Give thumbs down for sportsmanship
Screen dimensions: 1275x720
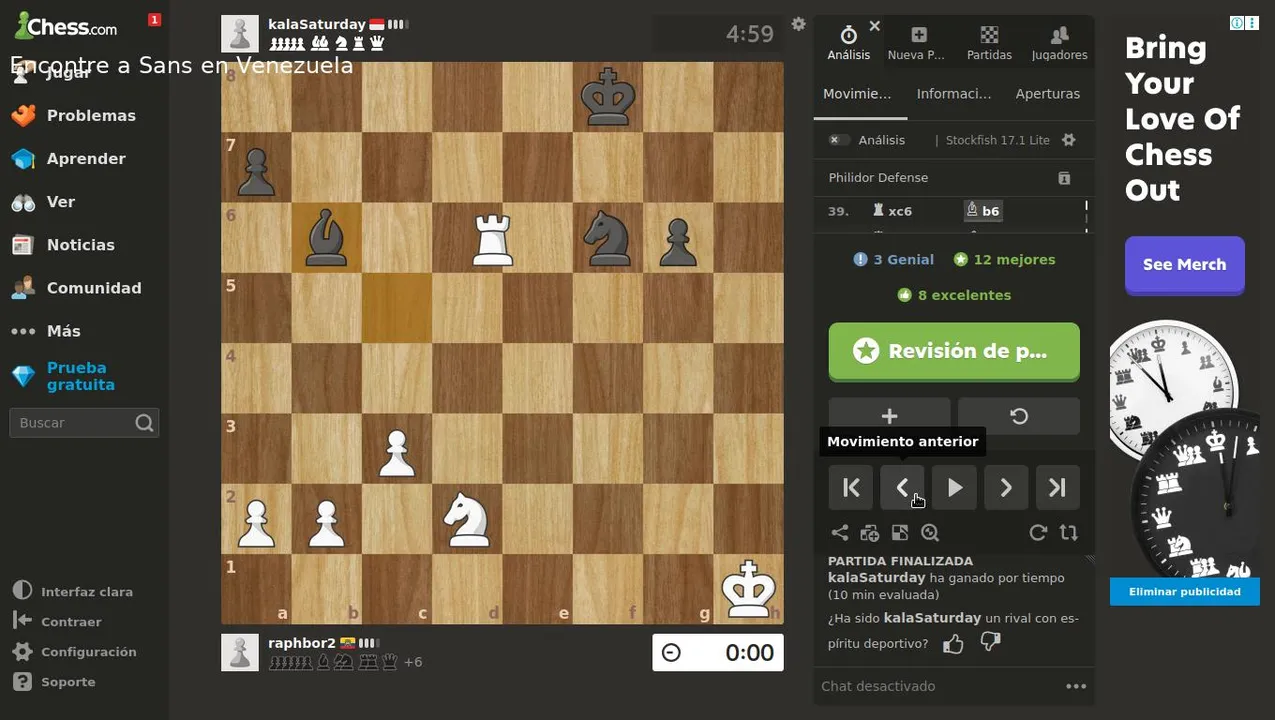(x=990, y=642)
